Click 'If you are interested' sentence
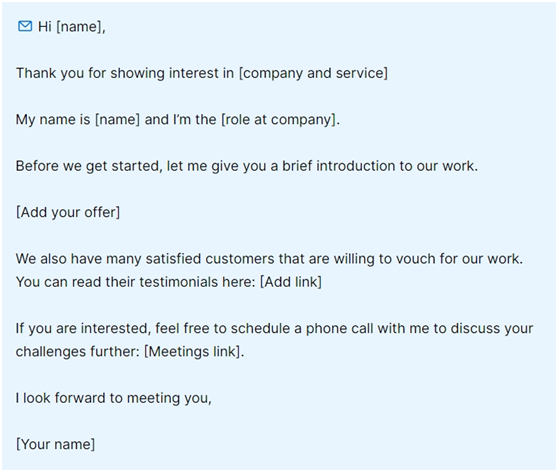Screen dimensions: 558x472 click(x=274, y=328)
